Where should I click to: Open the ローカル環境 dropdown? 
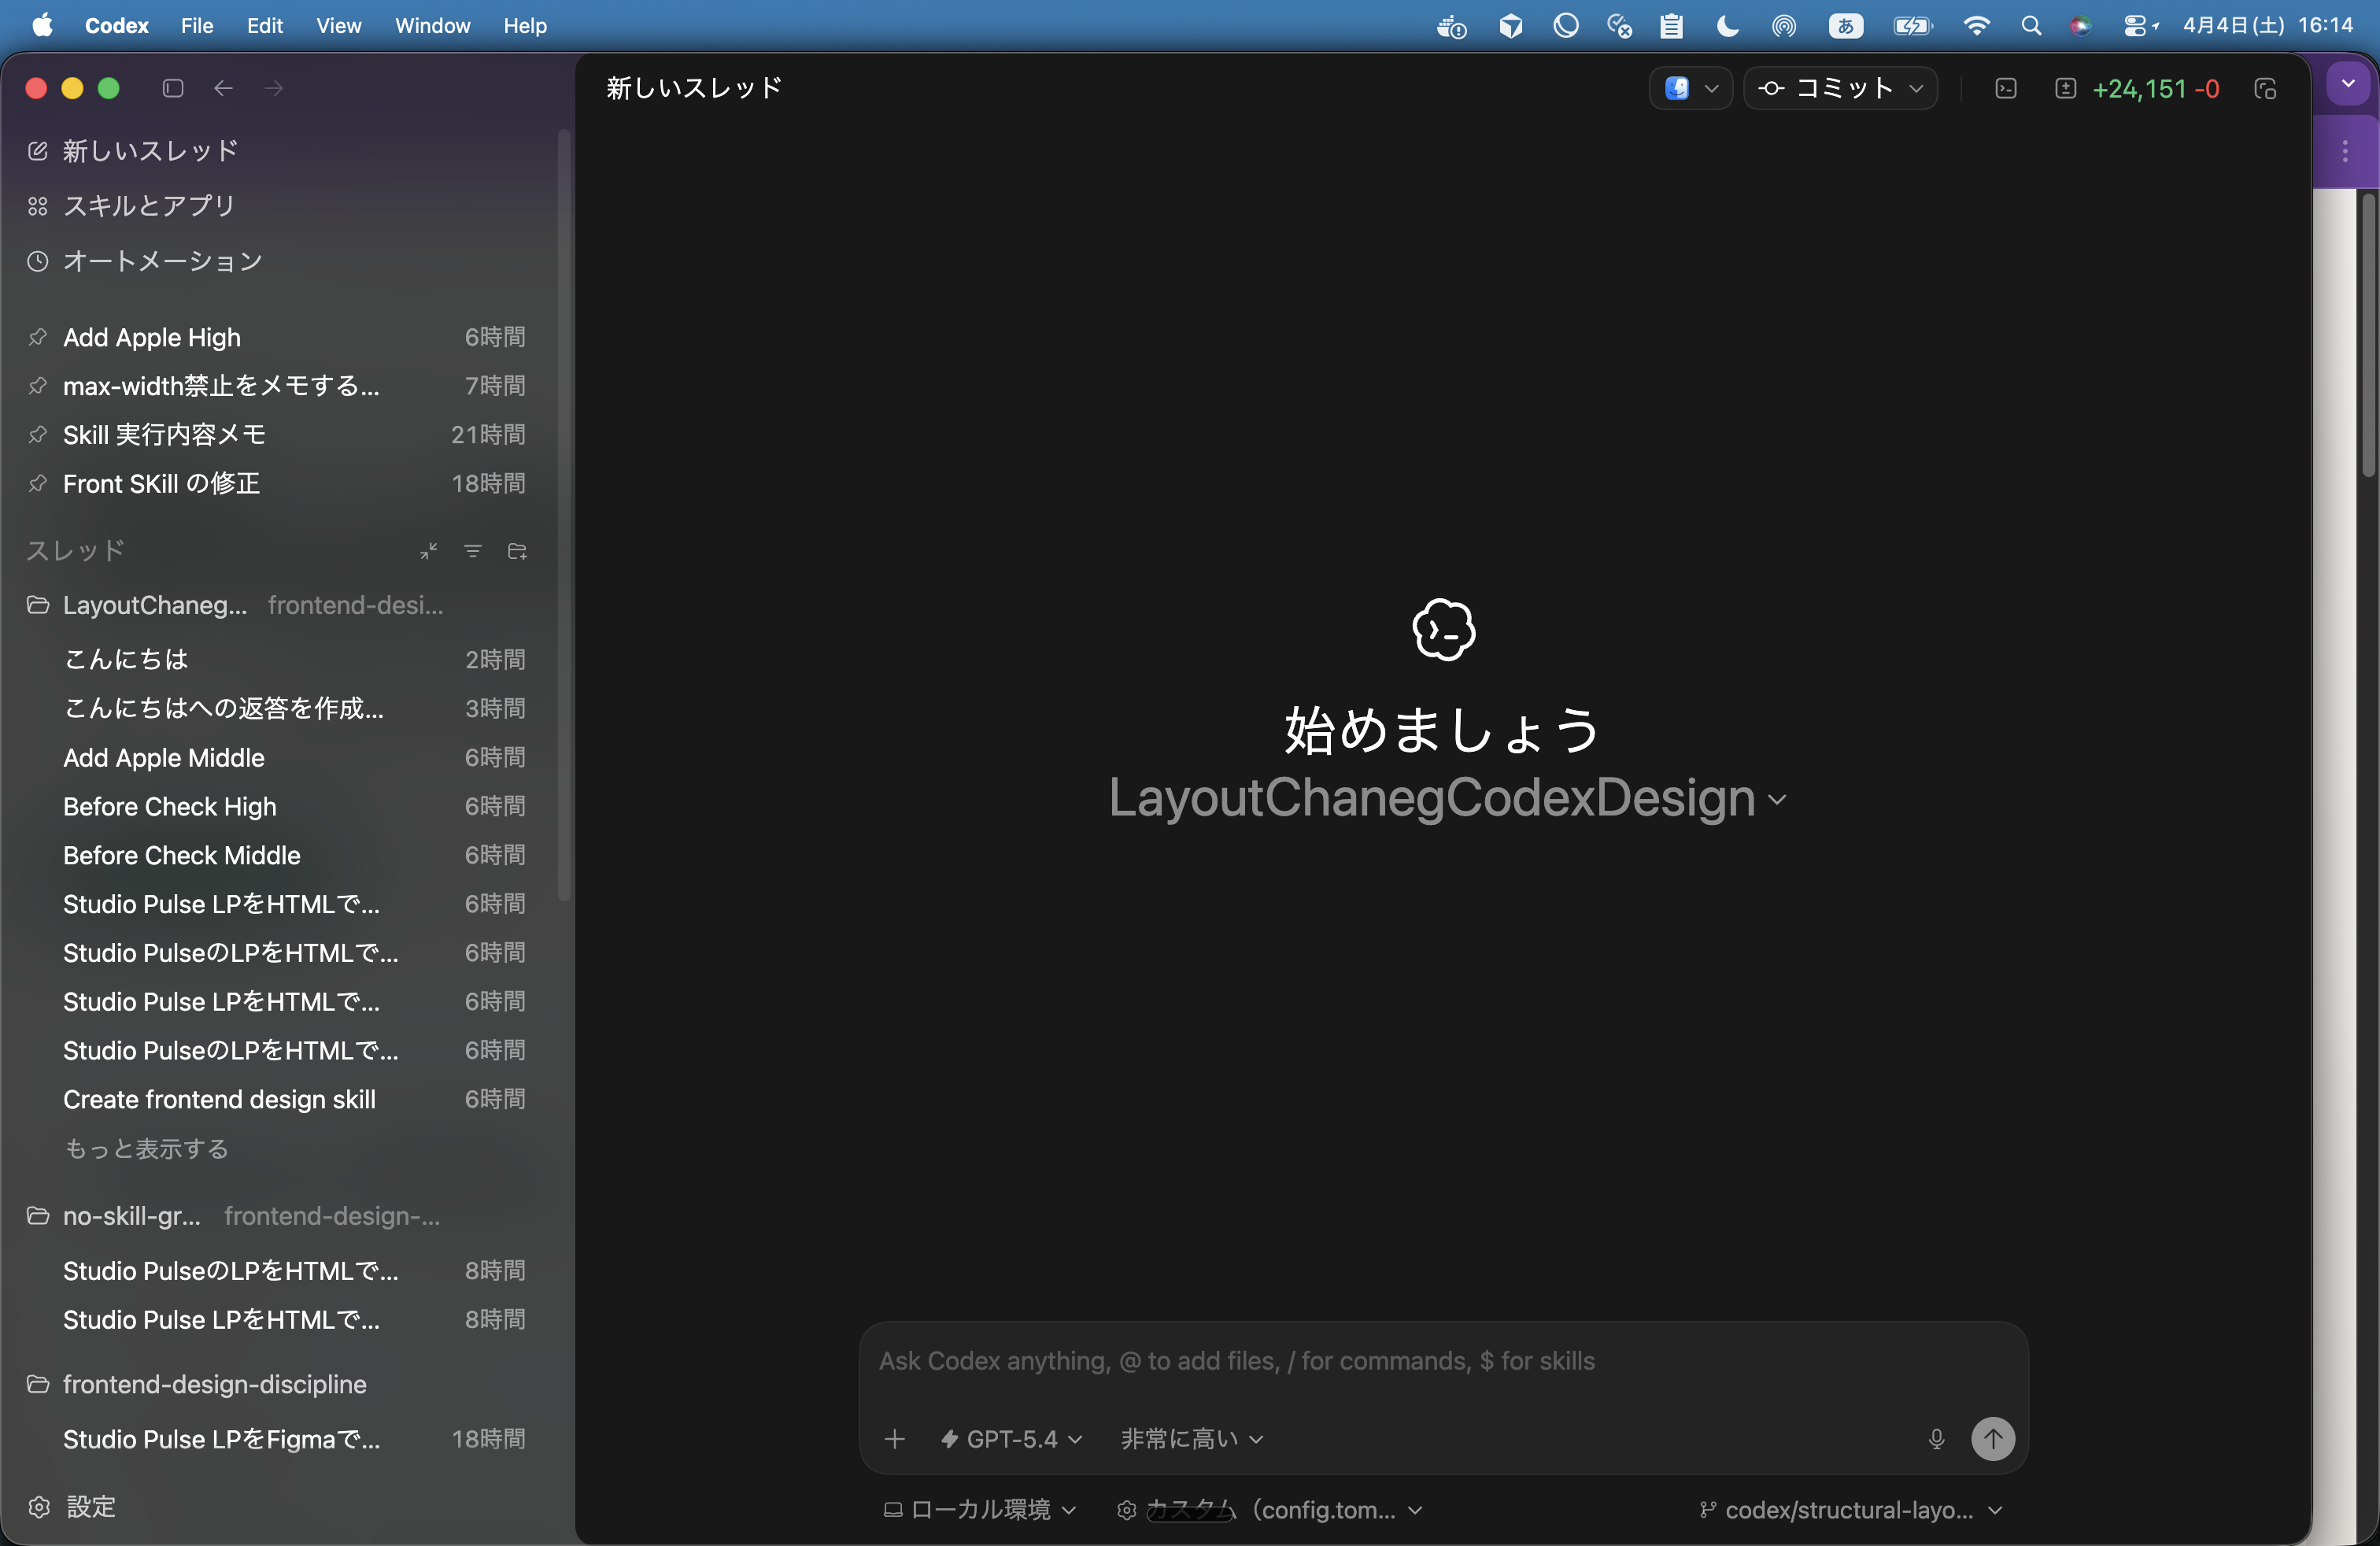pos(980,1509)
